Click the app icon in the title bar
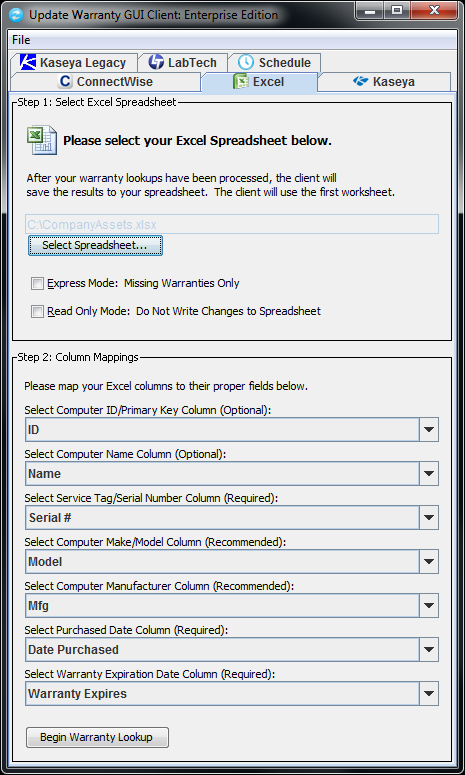 click(16, 14)
